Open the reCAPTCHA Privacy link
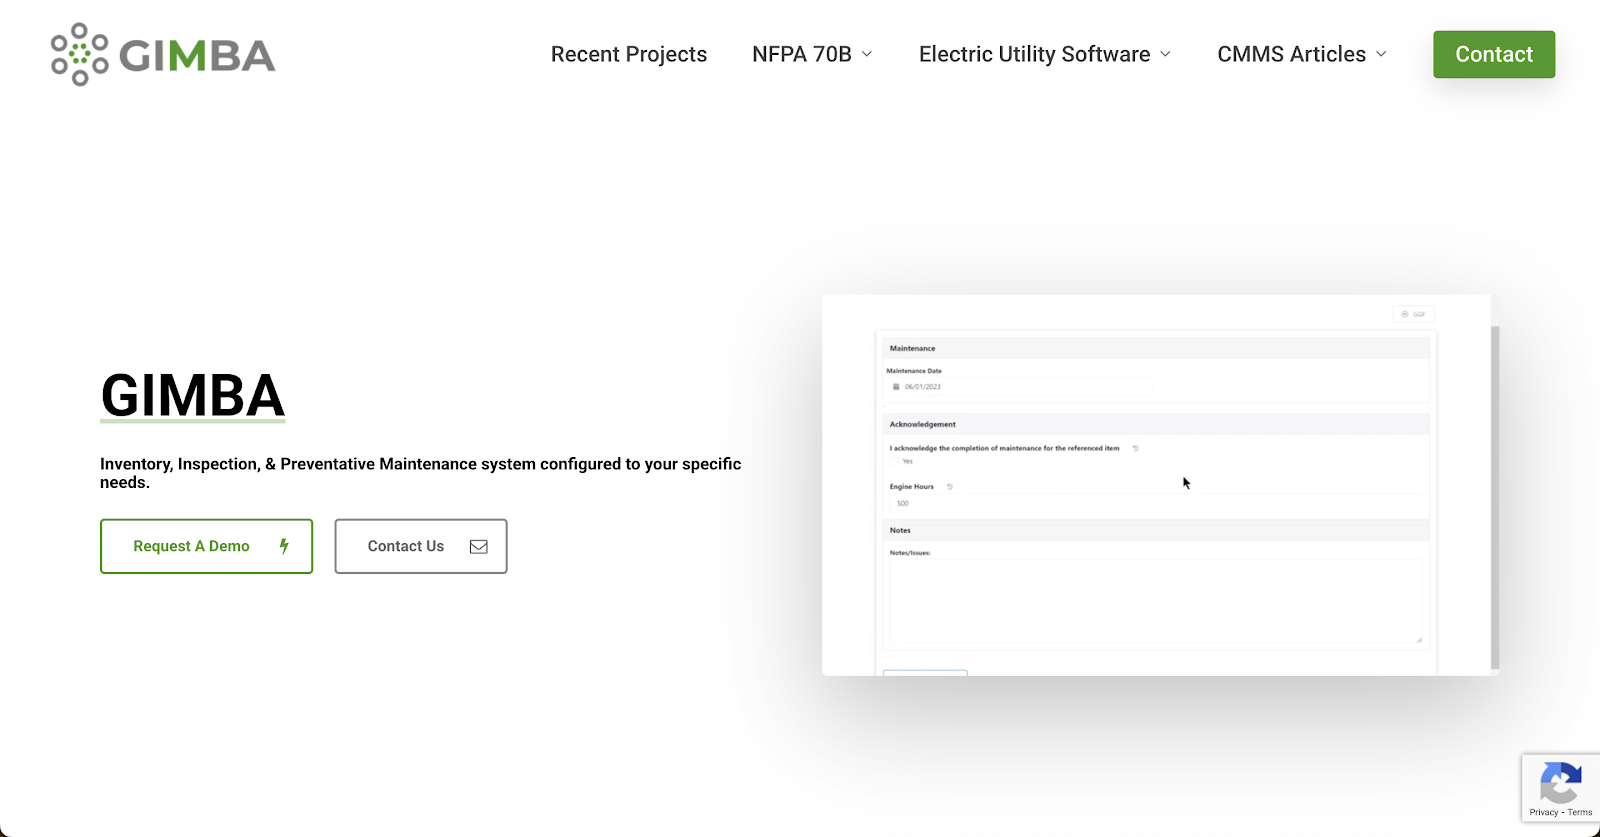The image size is (1600, 837). 1543,812
